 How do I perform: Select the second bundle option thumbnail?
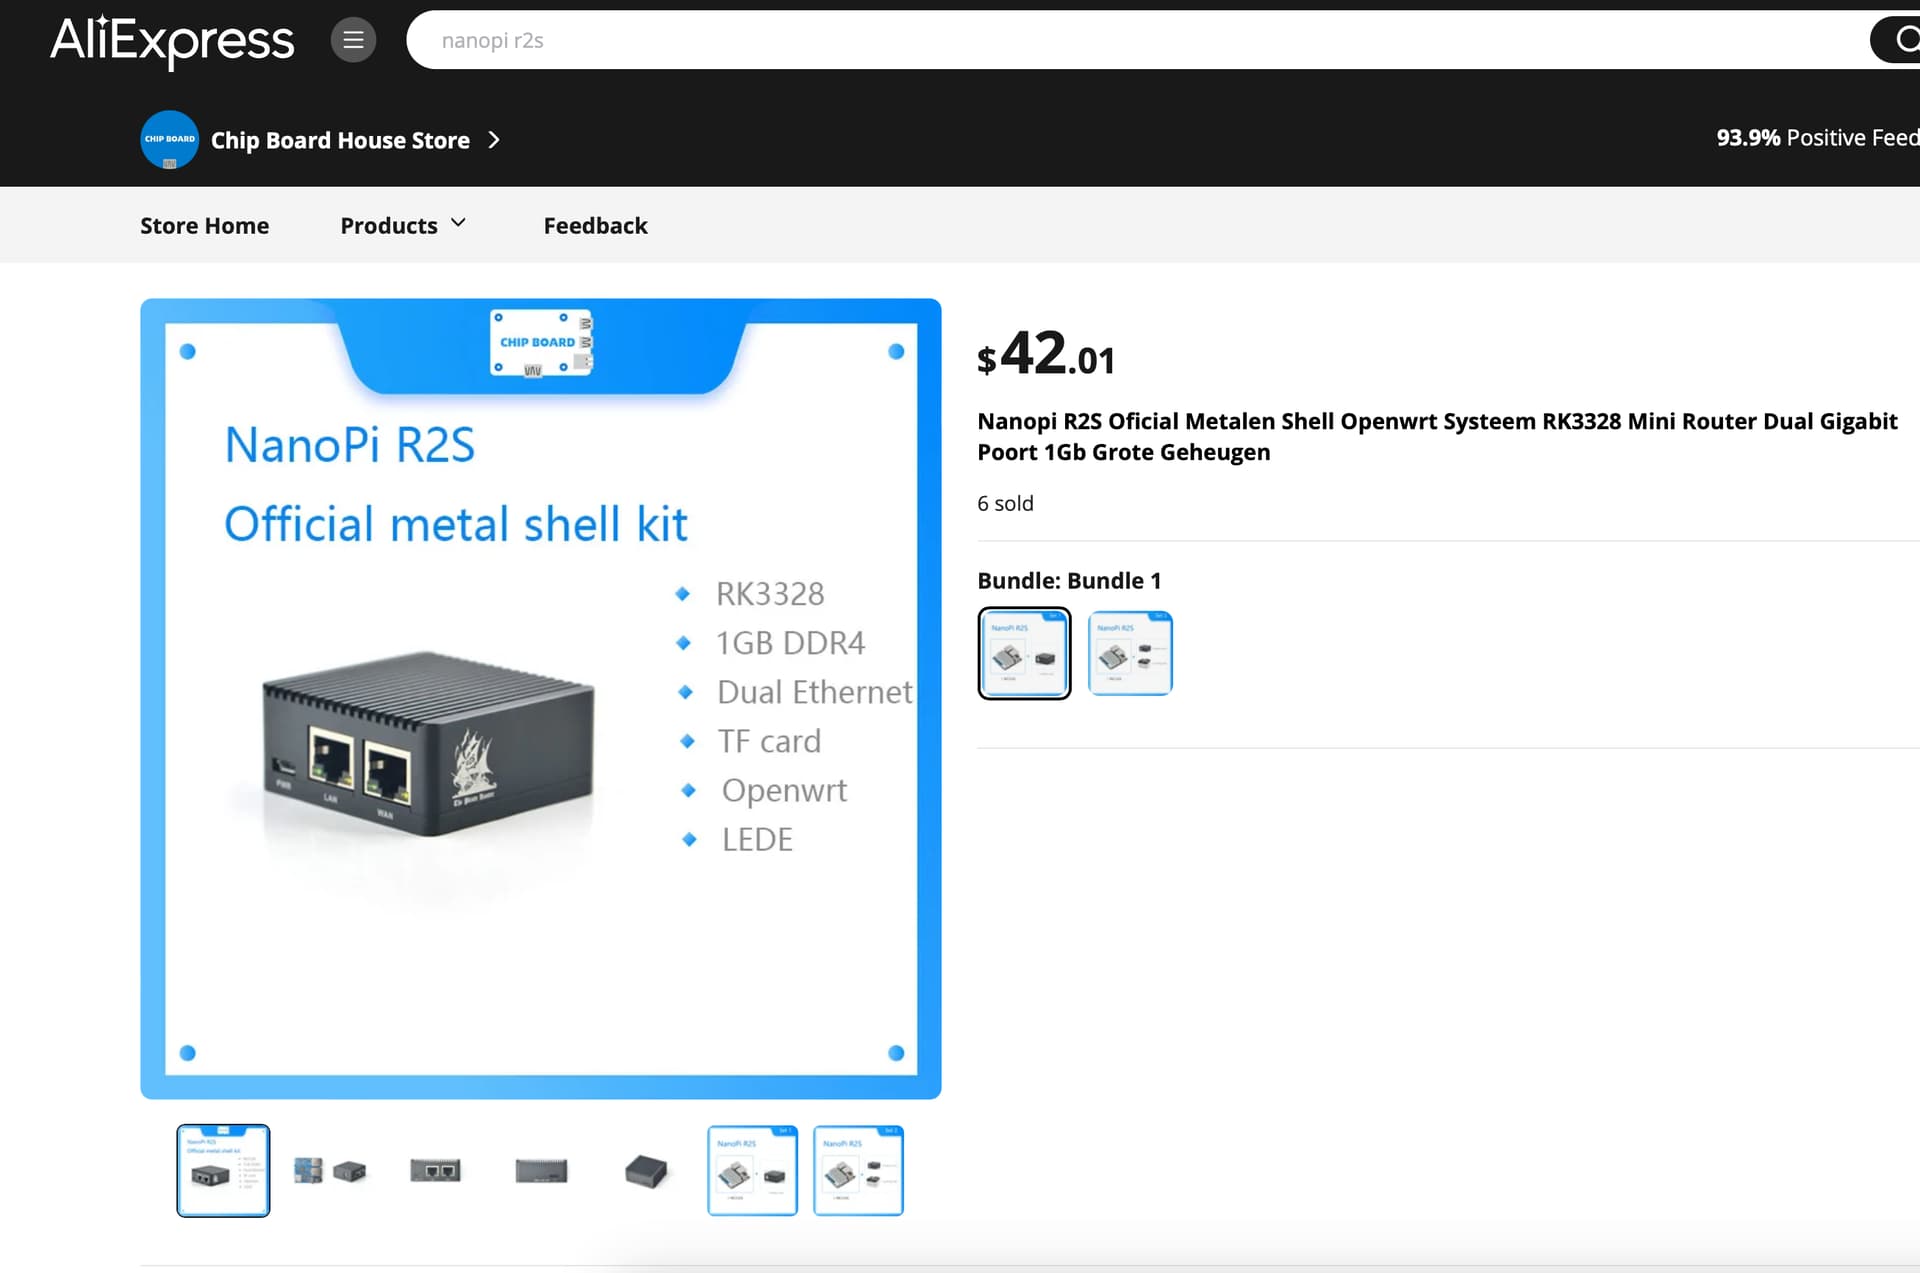pyautogui.click(x=1130, y=653)
